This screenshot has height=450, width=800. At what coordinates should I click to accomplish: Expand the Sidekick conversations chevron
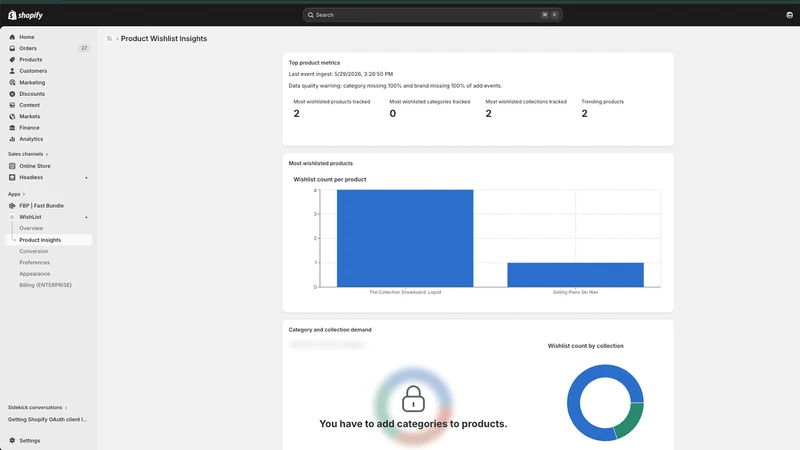[66, 408]
